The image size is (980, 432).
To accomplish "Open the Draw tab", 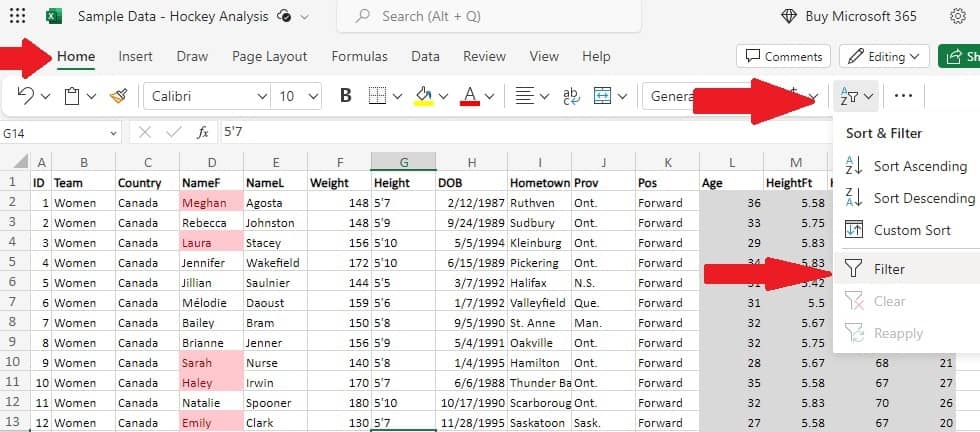I will 192,56.
